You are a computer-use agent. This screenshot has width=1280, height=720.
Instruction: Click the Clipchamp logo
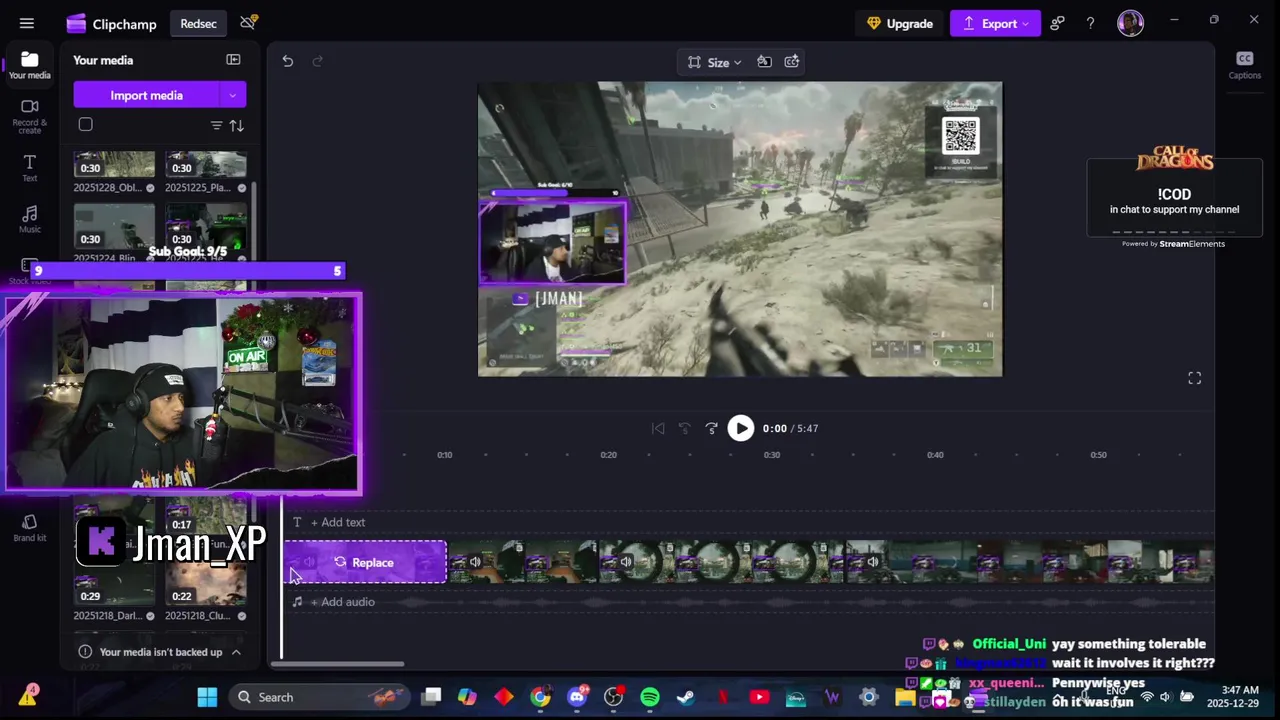(x=76, y=24)
